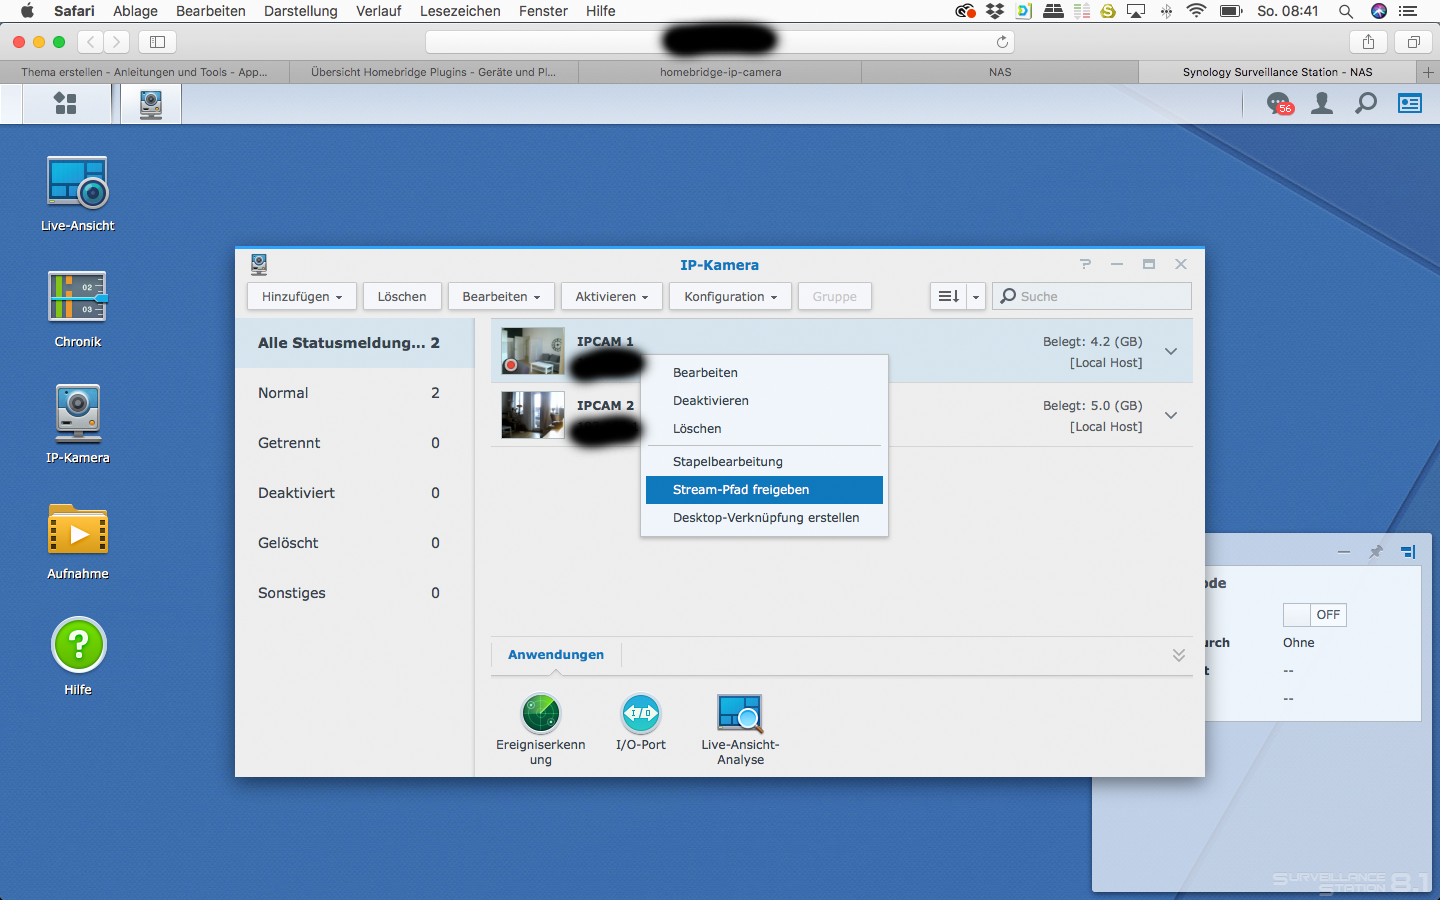Open the Aufnahme recordings folder icon
1440x900 pixels.
tap(78, 531)
